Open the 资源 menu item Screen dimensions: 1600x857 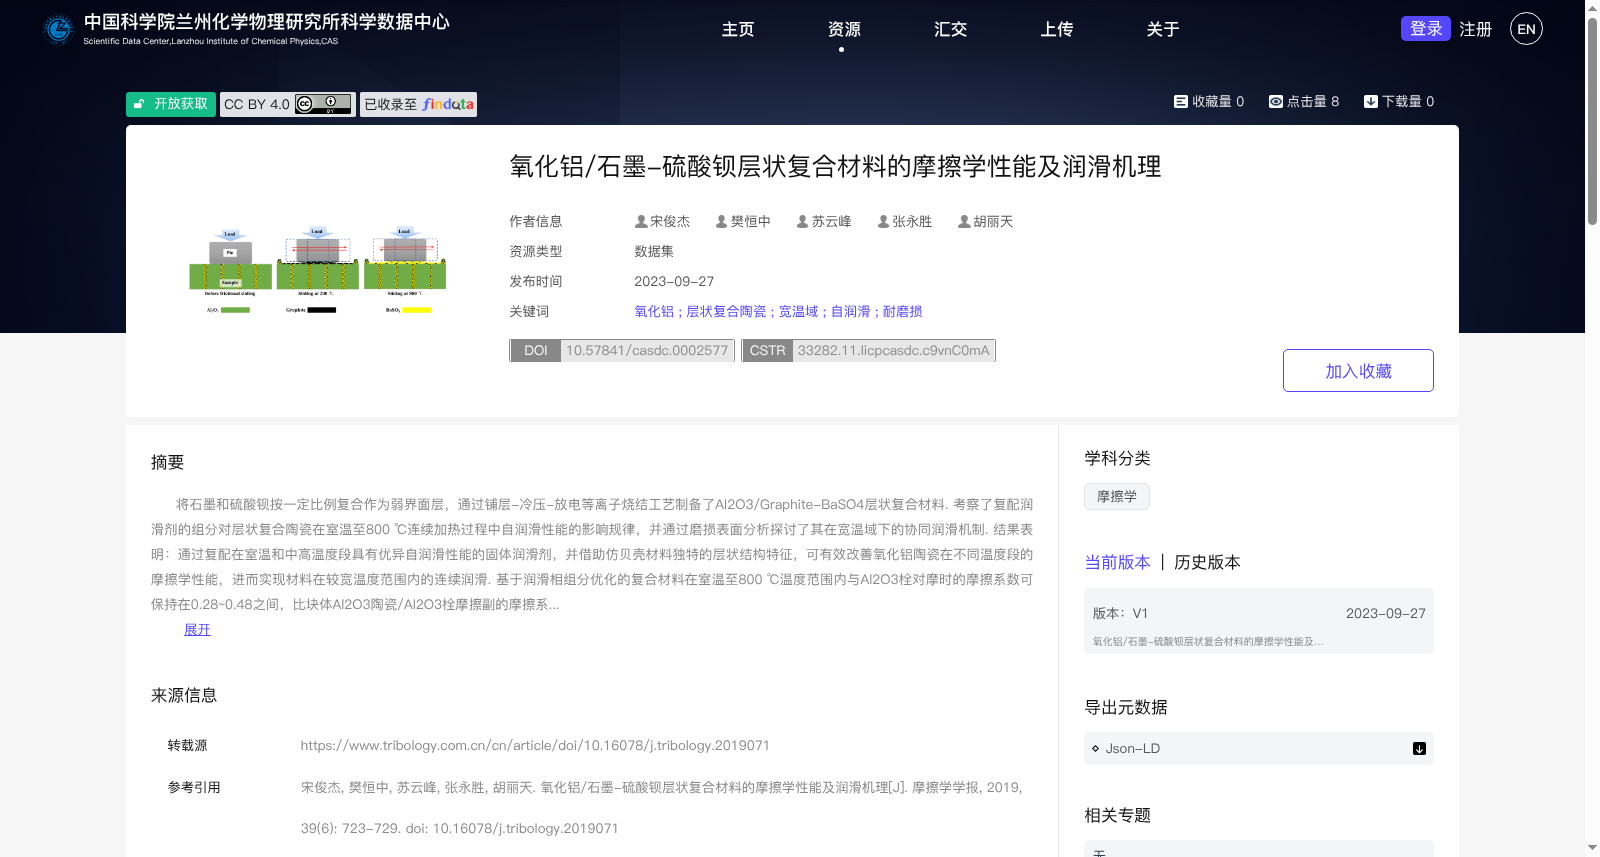click(844, 29)
